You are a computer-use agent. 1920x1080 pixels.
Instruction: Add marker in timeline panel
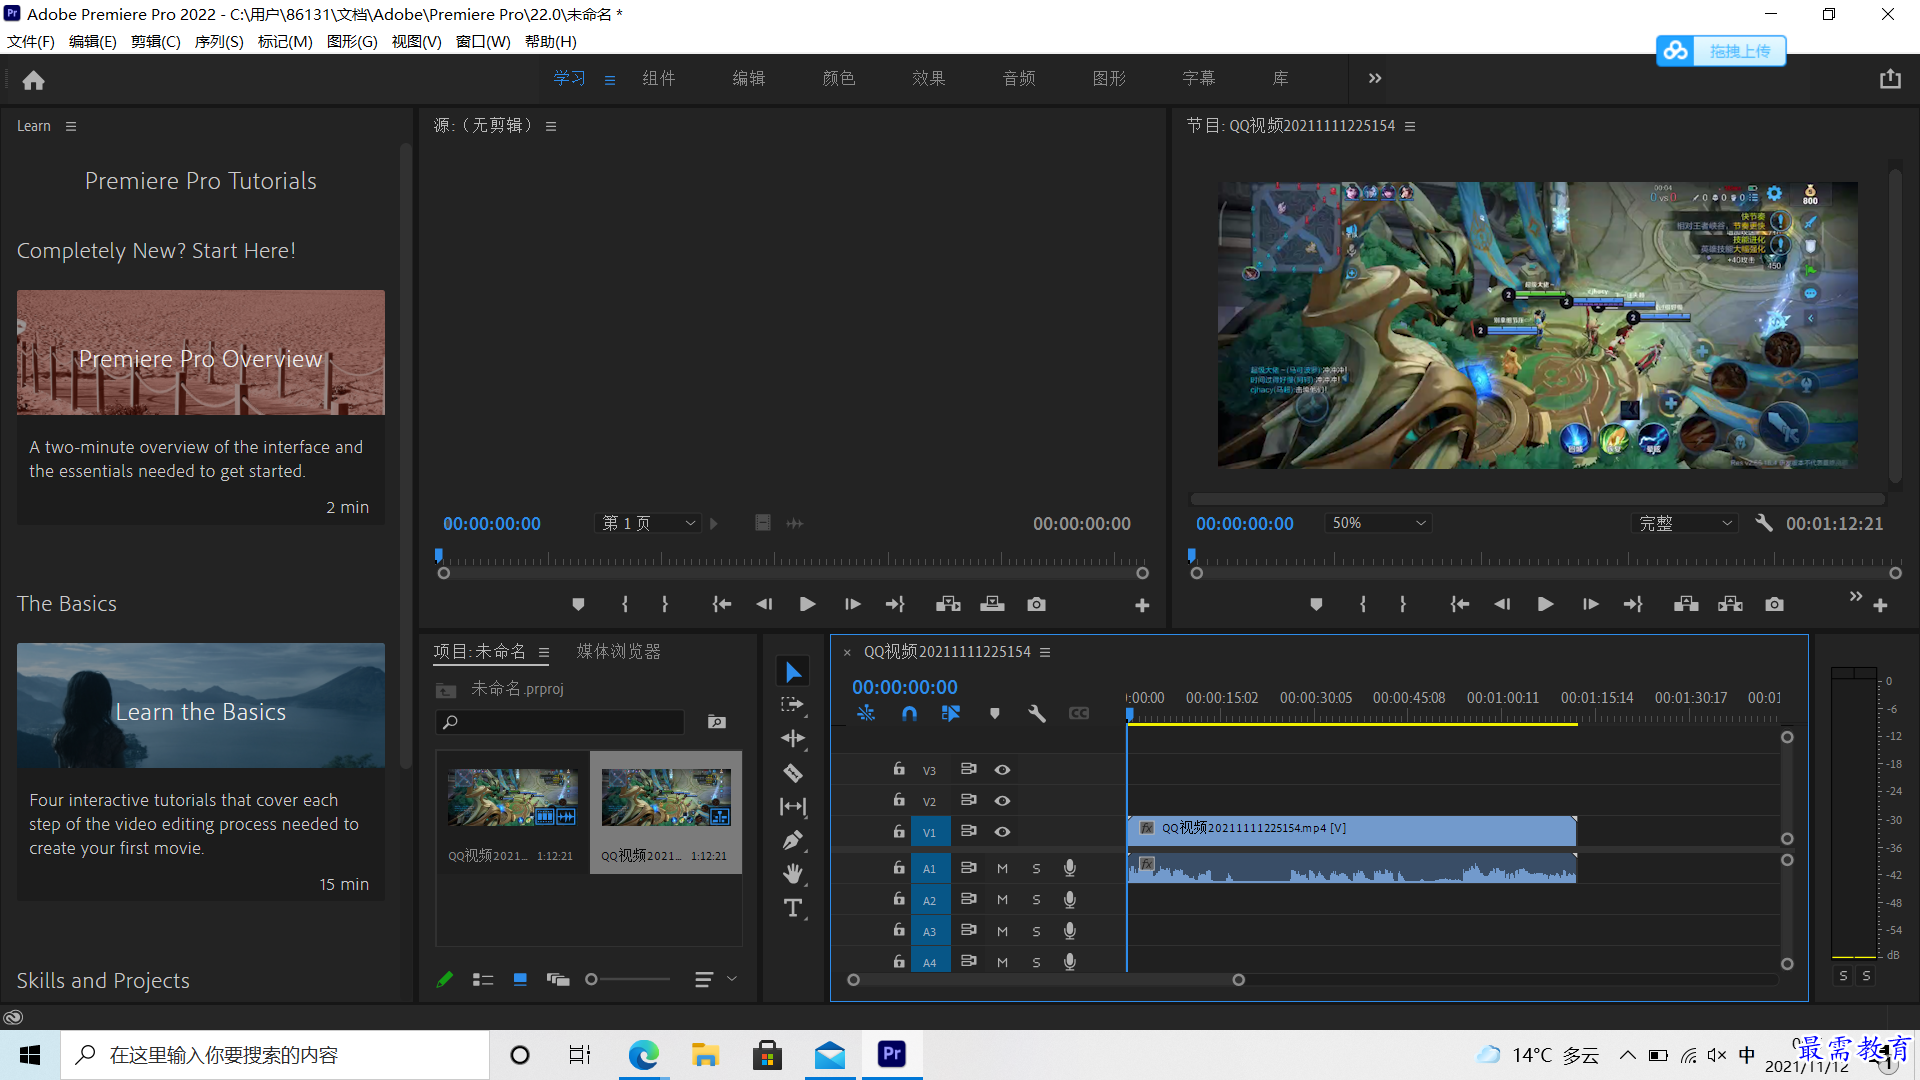[994, 714]
